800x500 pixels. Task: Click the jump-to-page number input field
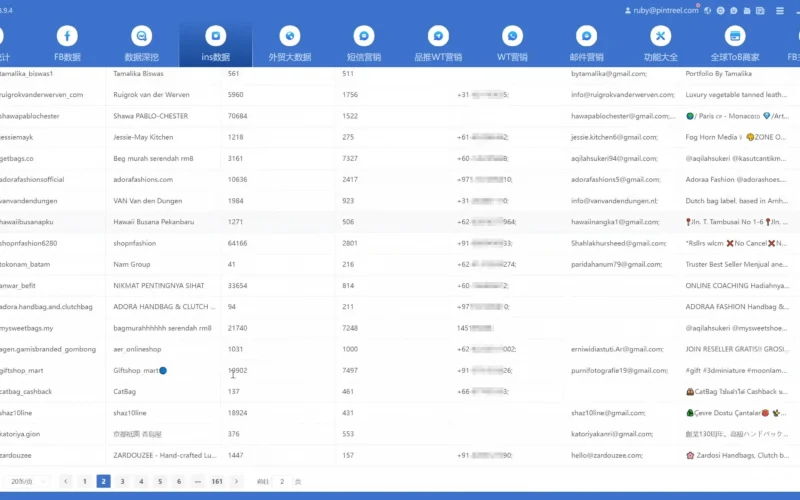pyautogui.click(x=282, y=481)
